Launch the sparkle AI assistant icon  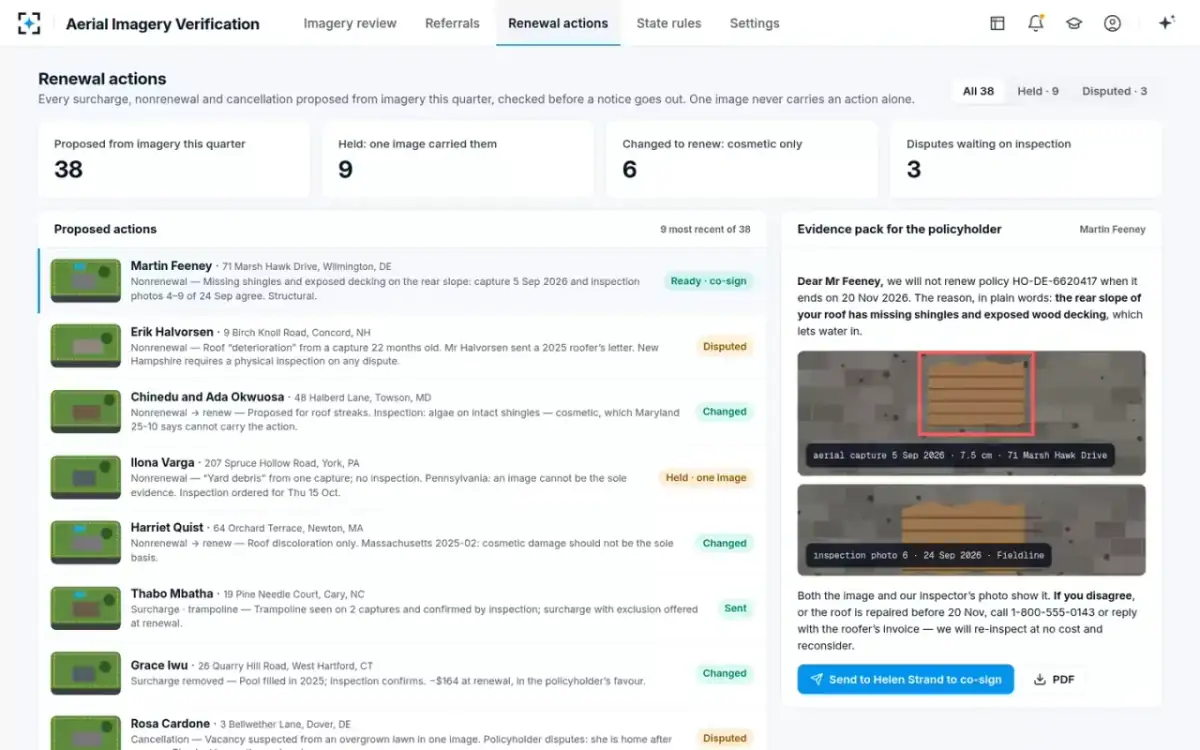click(x=1166, y=23)
